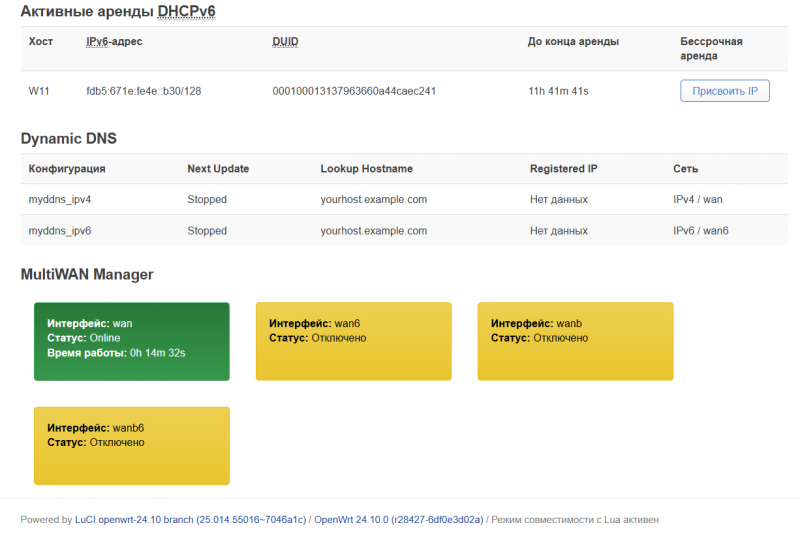The image size is (800, 540).
Task: Click the fdb5:671e:fe4e::b30/128 address
Action: tap(143, 91)
